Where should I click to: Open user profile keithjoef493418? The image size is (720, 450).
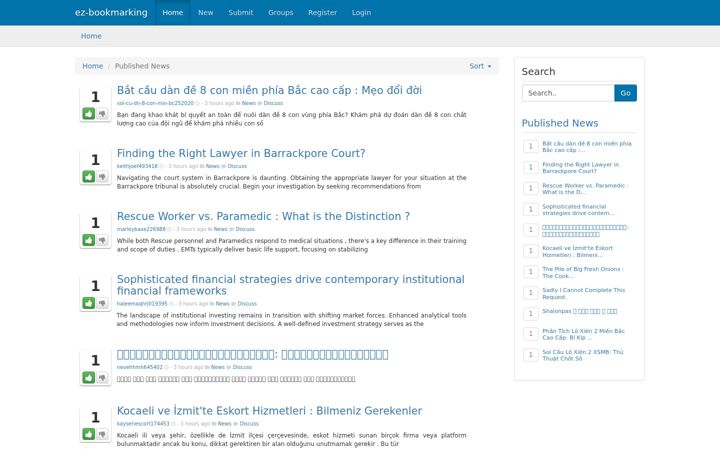(137, 166)
